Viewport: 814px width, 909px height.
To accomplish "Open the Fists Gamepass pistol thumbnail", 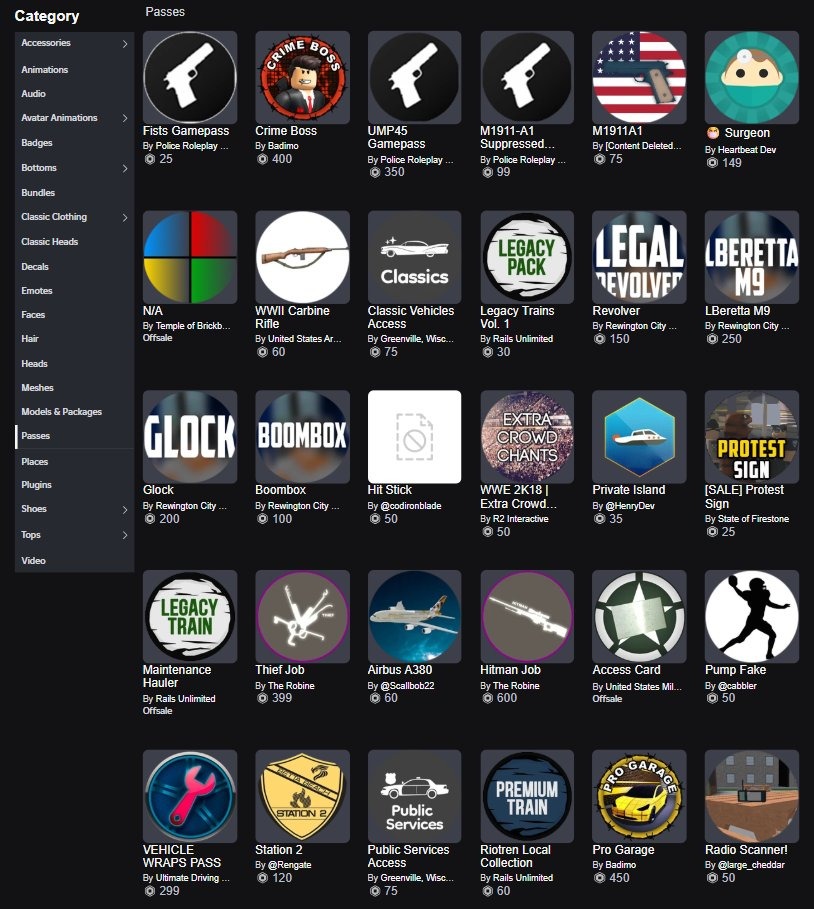I will [190, 77].
